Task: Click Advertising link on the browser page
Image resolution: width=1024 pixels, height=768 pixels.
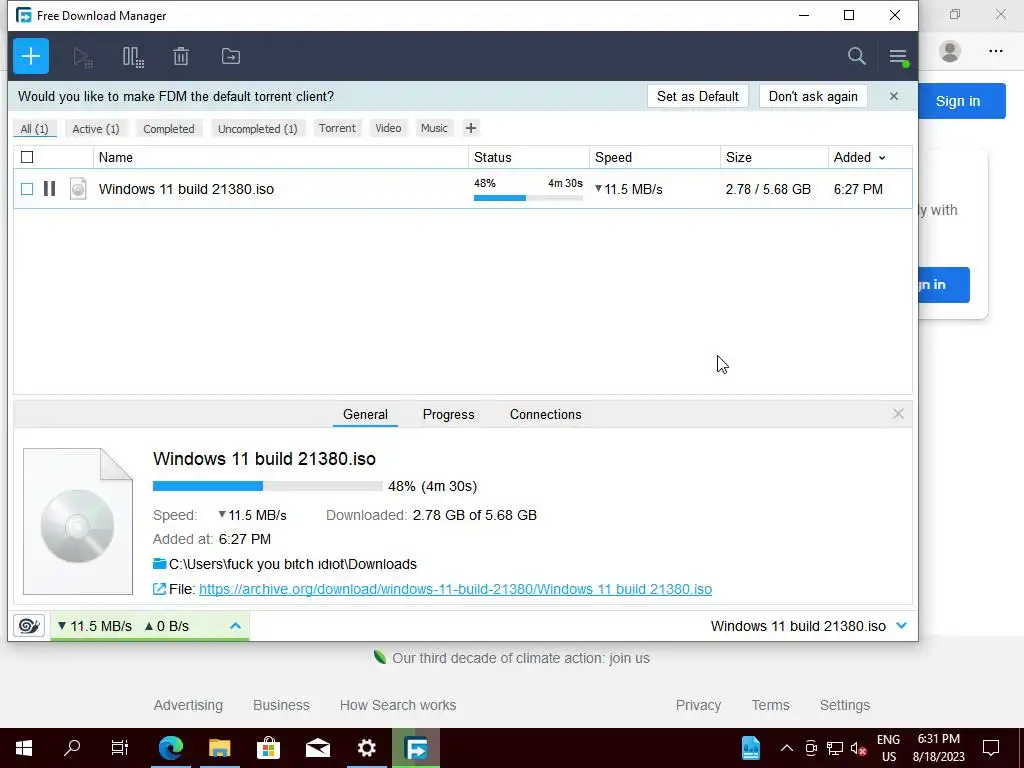Action: pos(188,705)
